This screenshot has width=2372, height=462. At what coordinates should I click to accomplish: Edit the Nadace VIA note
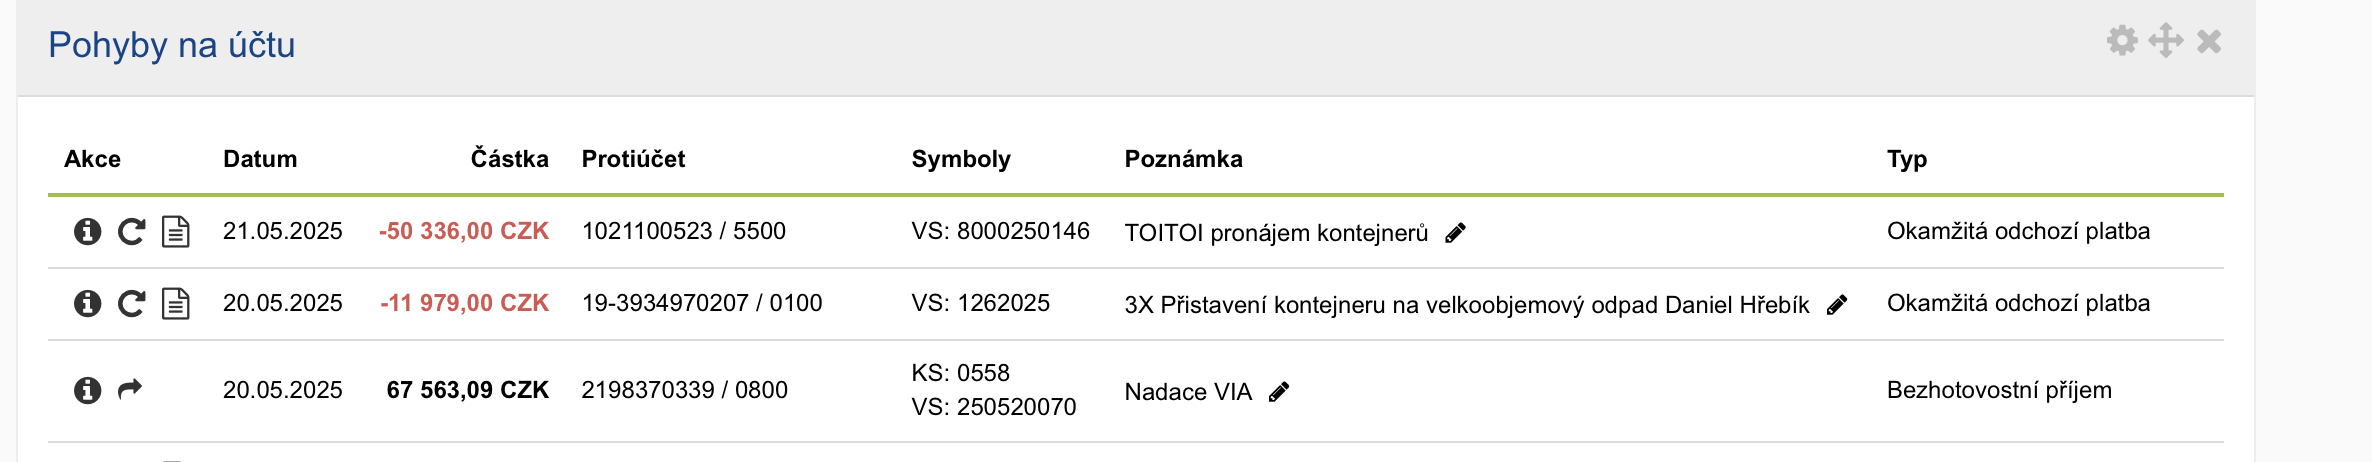point(1279,392)
